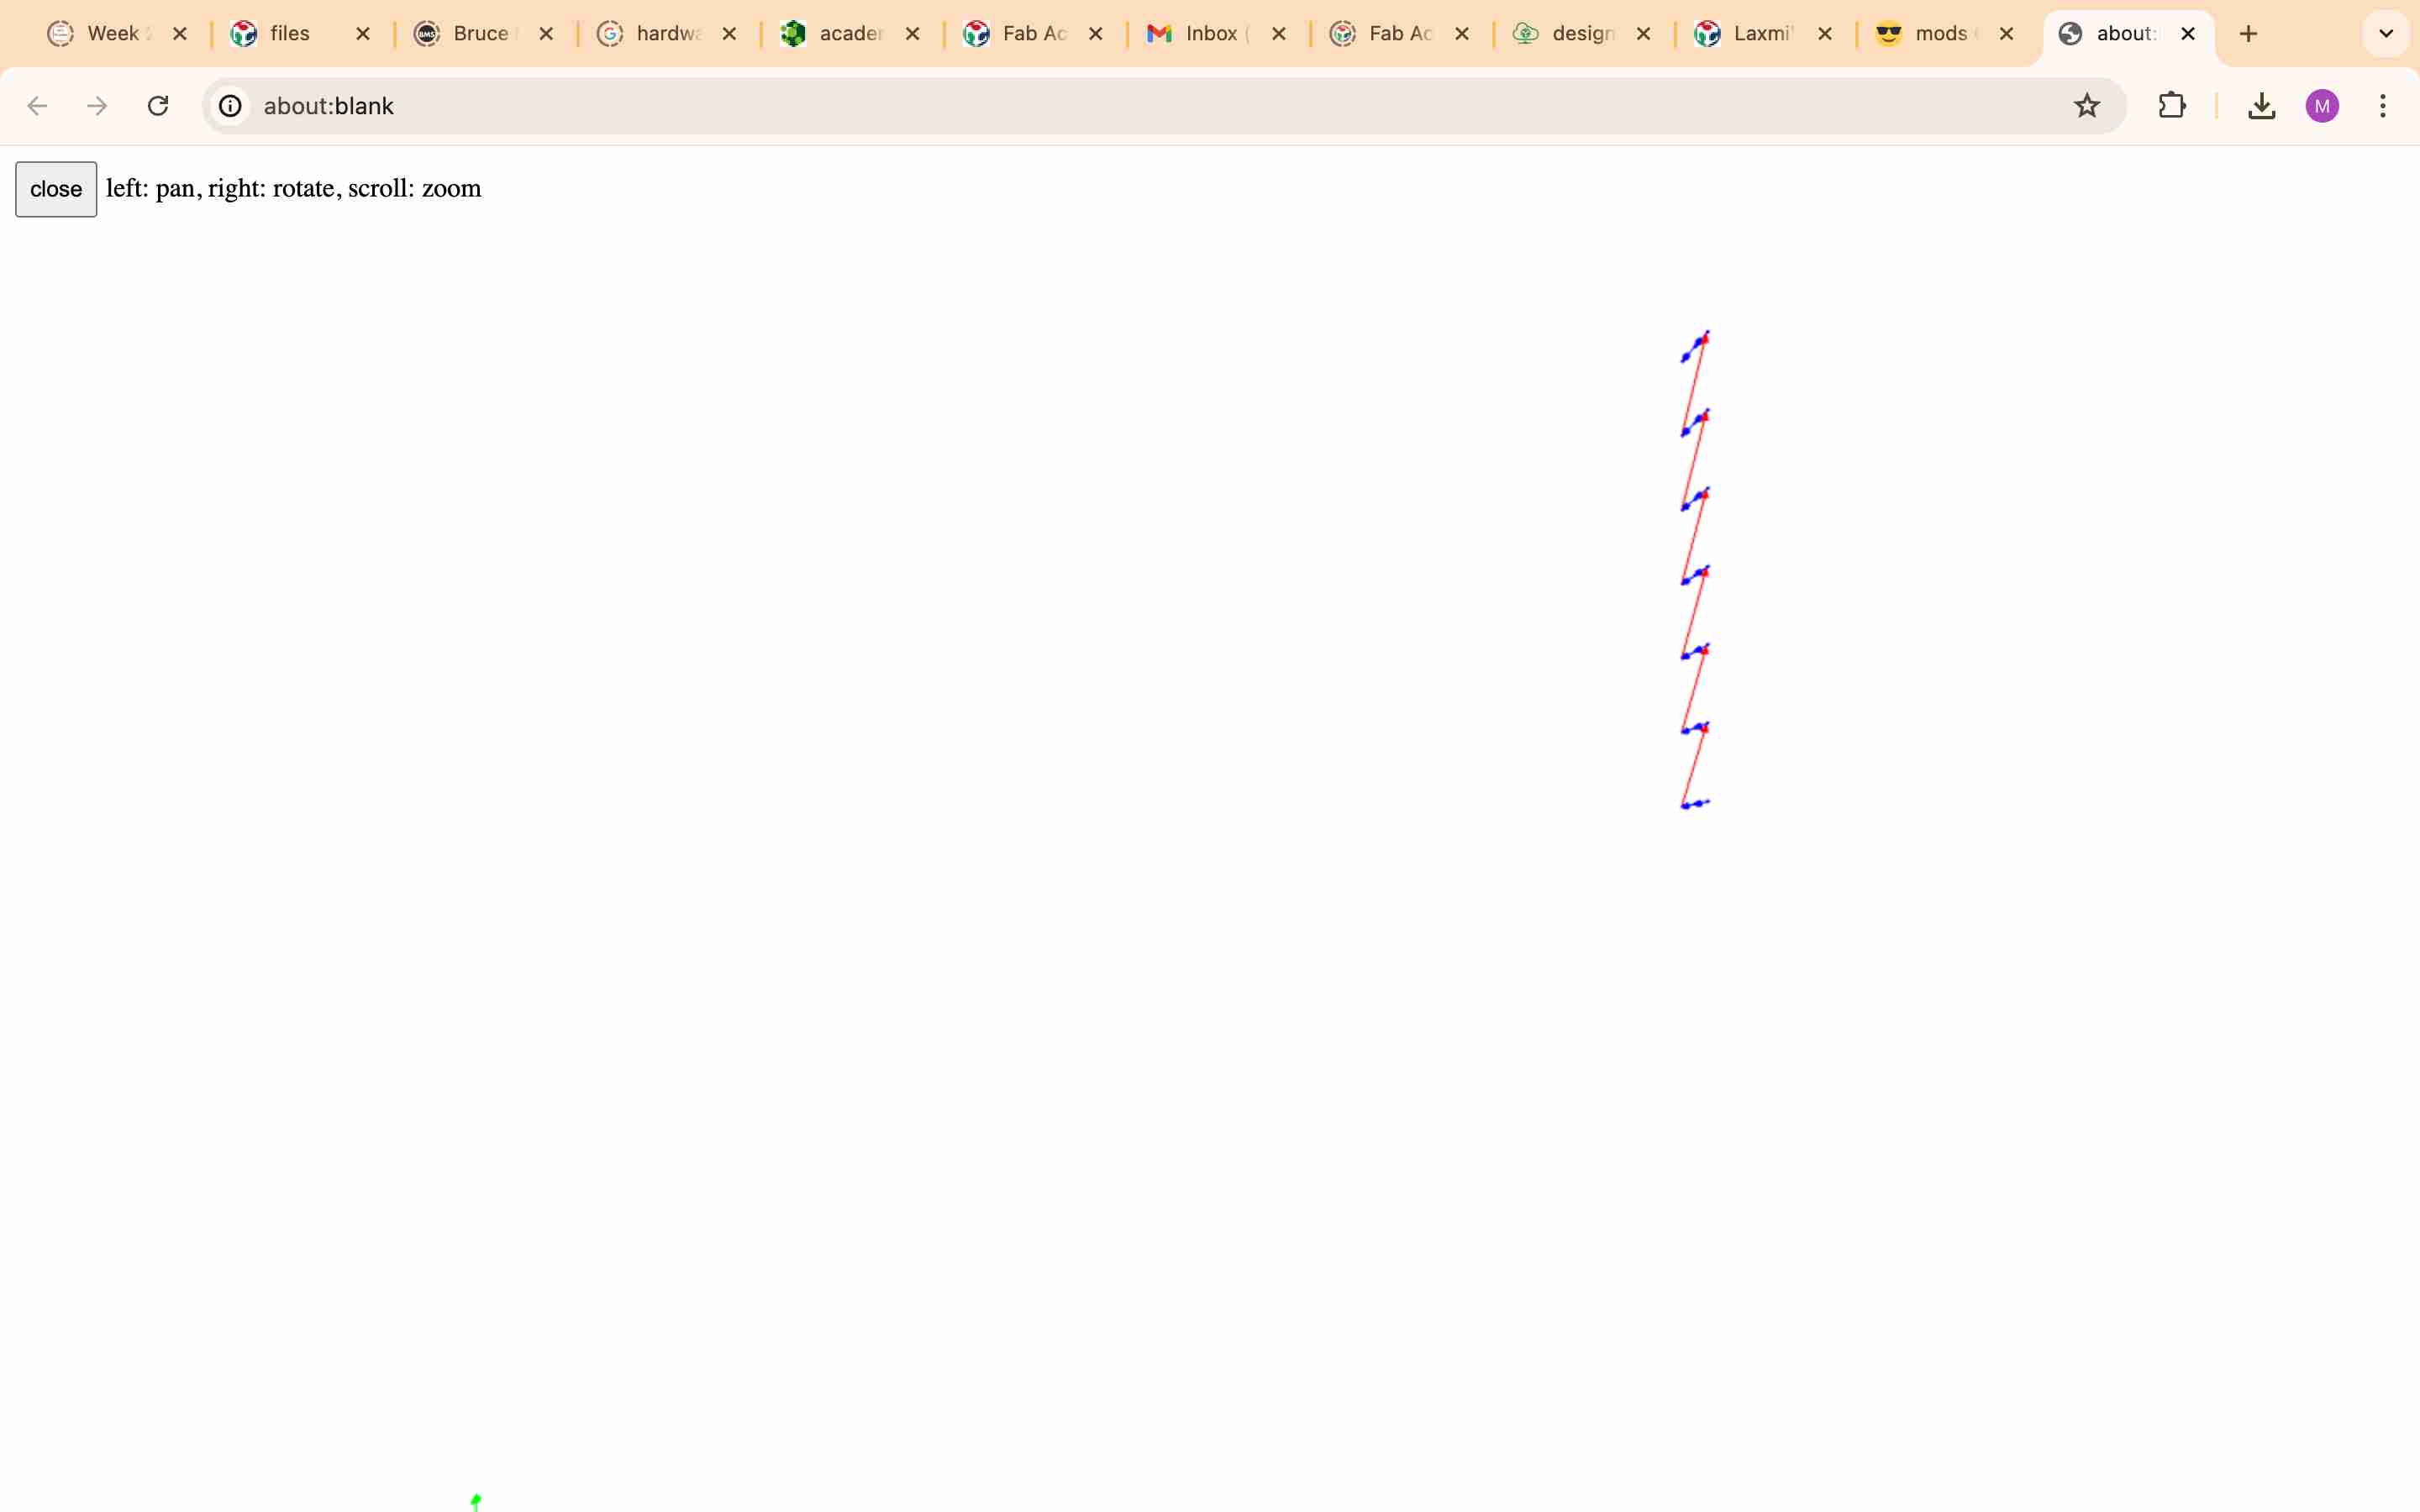The image size is (2420, 1512).
Task: Close the Bruce tab
Action: 546,34
